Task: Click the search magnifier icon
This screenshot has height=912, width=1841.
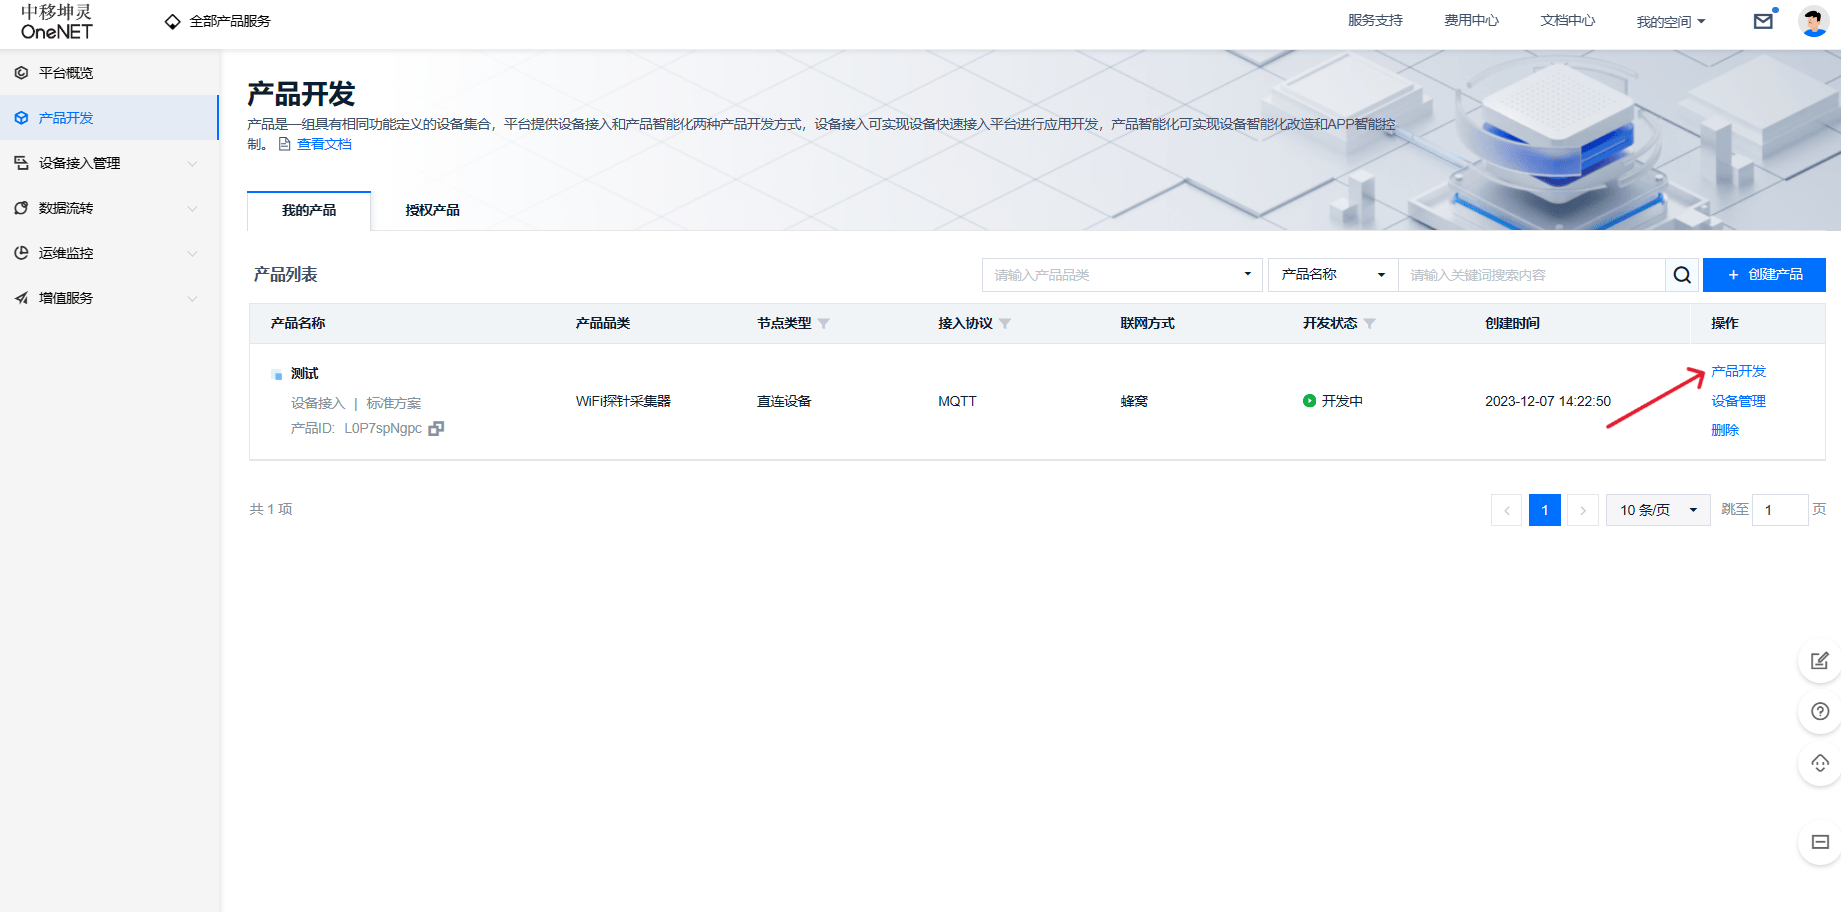Action: click(1681, 274)
